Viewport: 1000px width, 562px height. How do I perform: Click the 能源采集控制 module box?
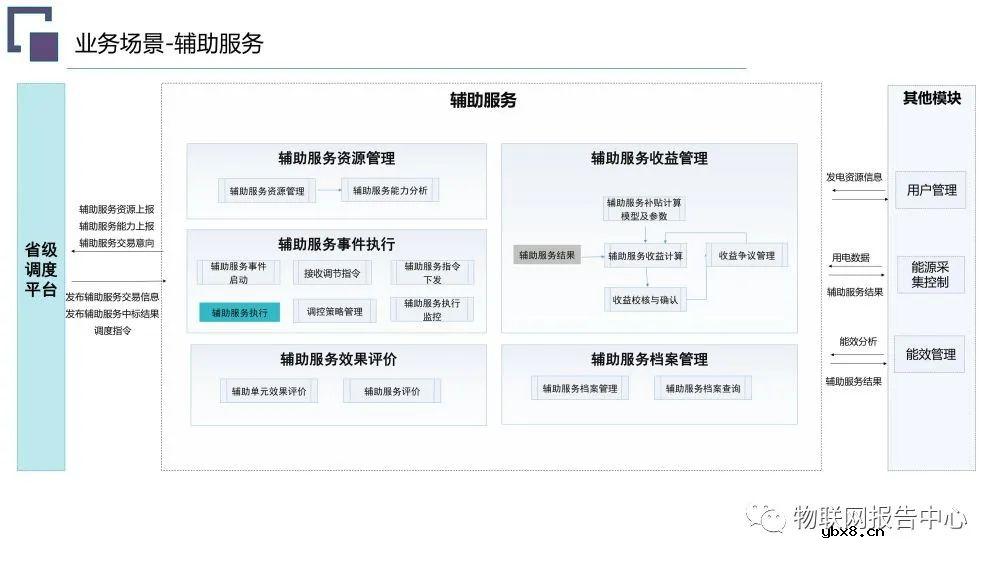[x=930, y=274]
